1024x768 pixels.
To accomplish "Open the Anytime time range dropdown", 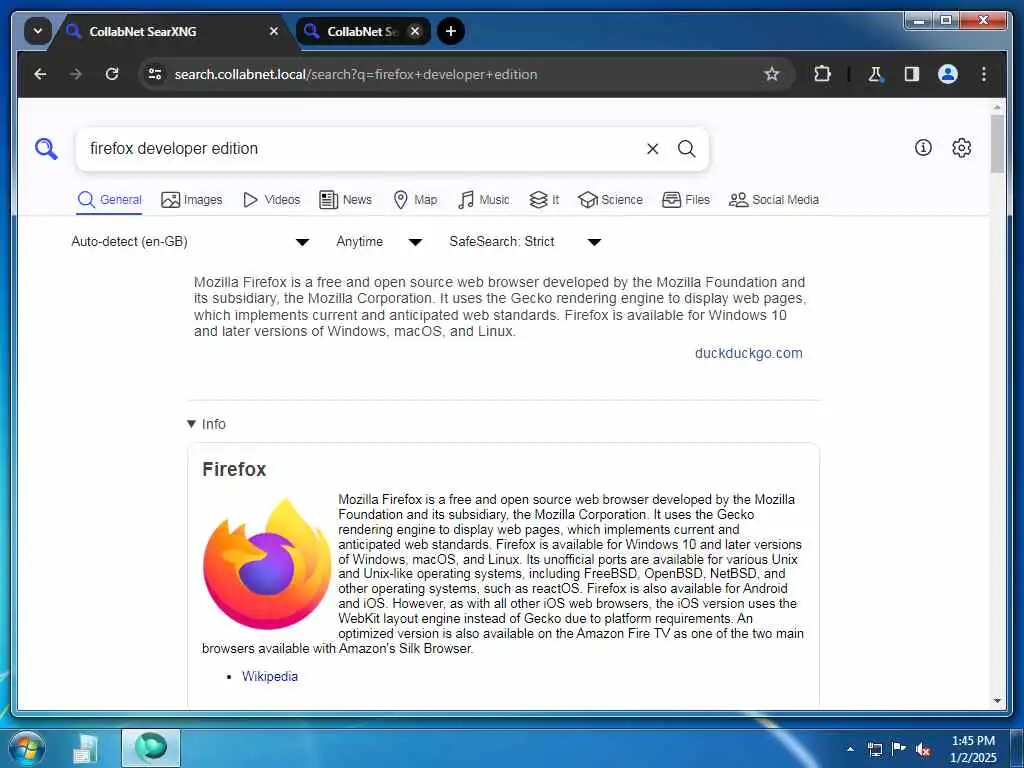I will click(379, 242).
